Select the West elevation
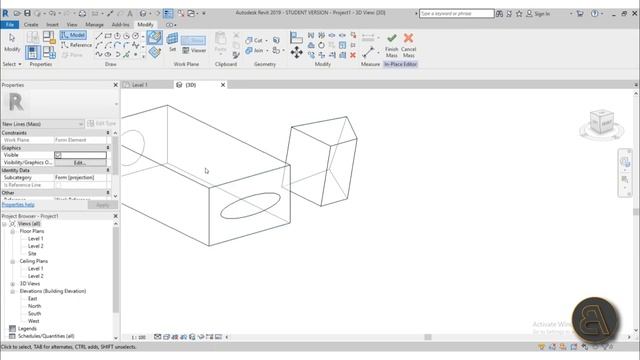The image size is (640, 360). pyautogui.click(x=34, y=321)
